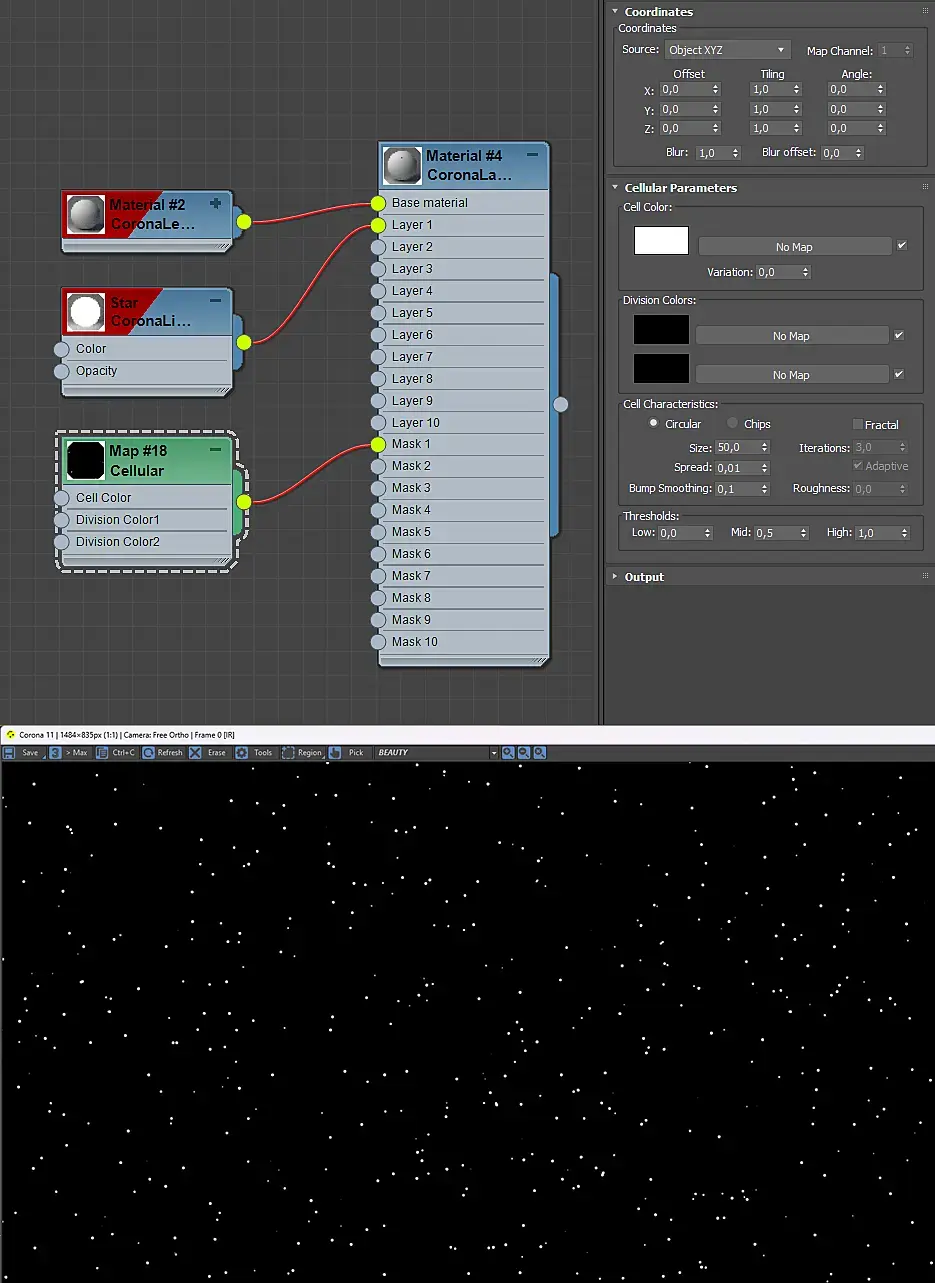The height and width of the screenshot is (1283, 935).
Task: Click the Size value field
Action: tap(737, 448)
